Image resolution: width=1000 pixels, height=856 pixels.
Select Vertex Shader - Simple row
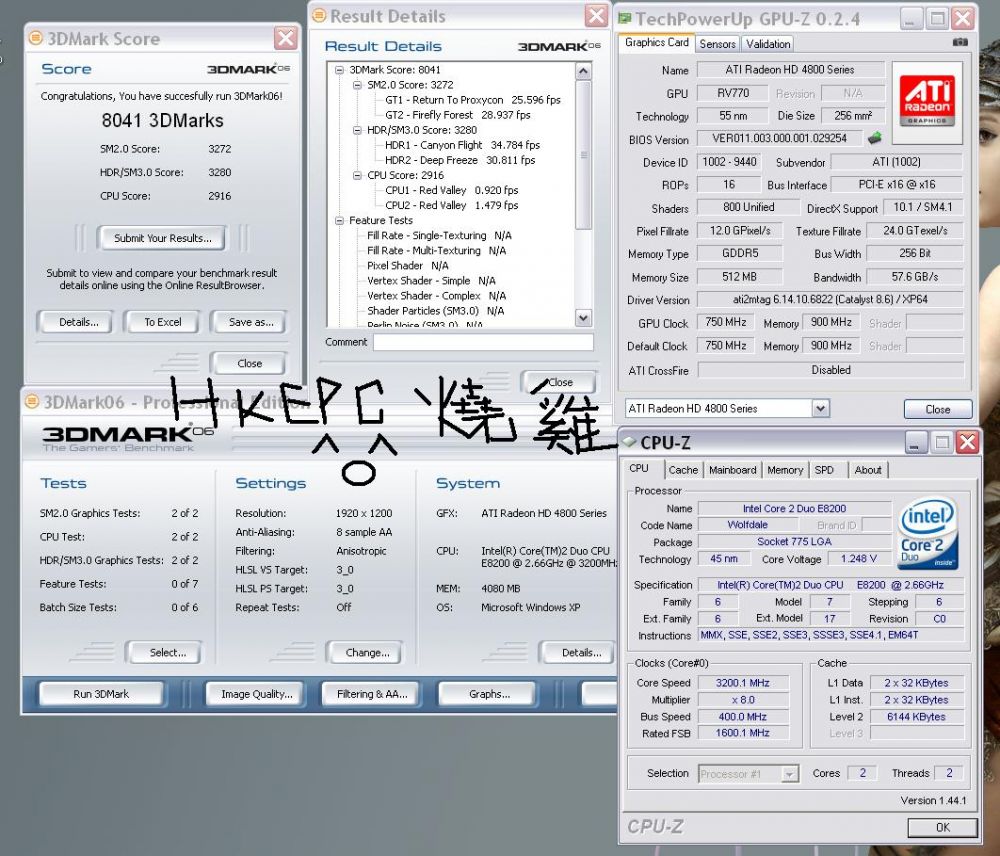pyautogui.click(x=431, y=281)
